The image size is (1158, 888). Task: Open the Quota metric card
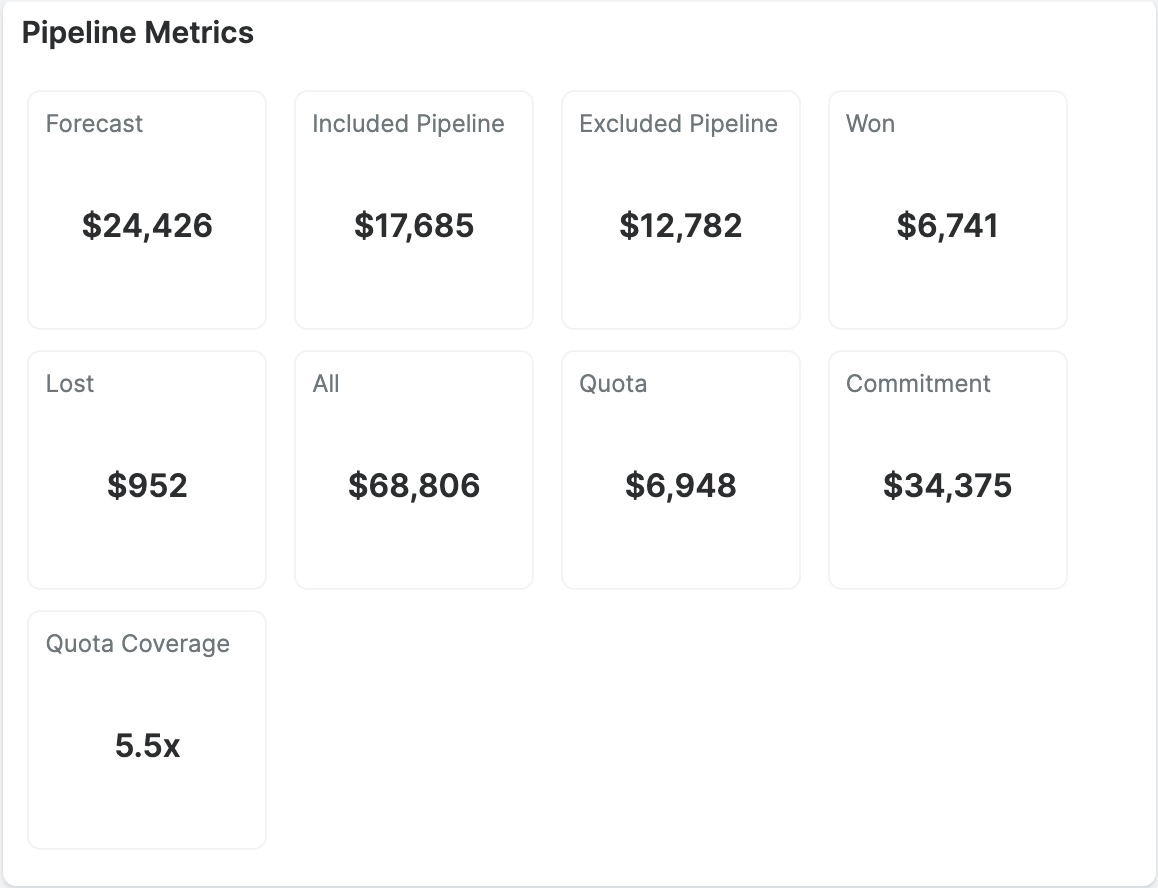pos(680,469)
